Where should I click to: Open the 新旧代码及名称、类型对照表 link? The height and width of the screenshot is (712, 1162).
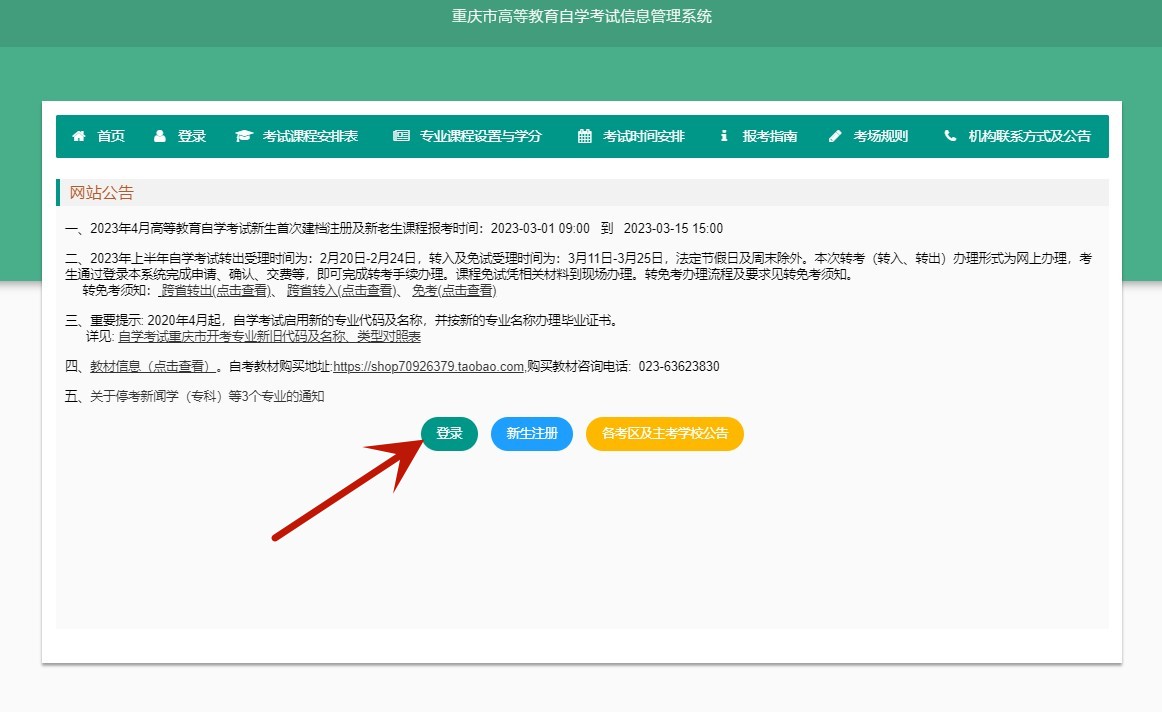point(269,337)
